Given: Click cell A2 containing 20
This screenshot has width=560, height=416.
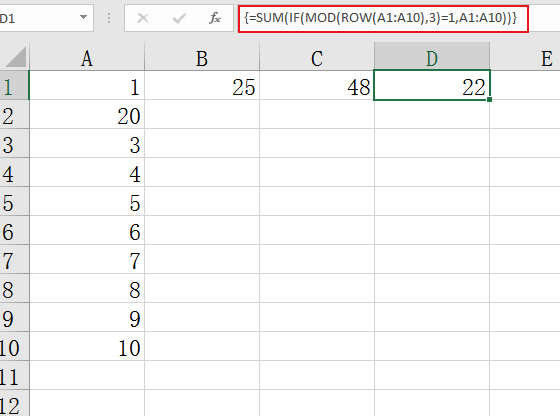Looking at the screenshot, I should (x=87, y=114).
